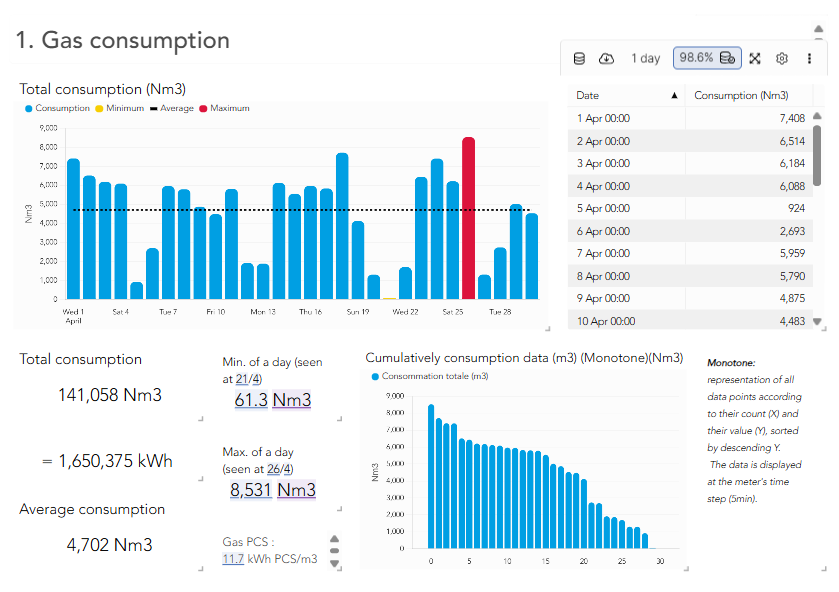Sort table by Date column header
The image size is (839, 592).
pyautogui.click(x=626, y=95)
